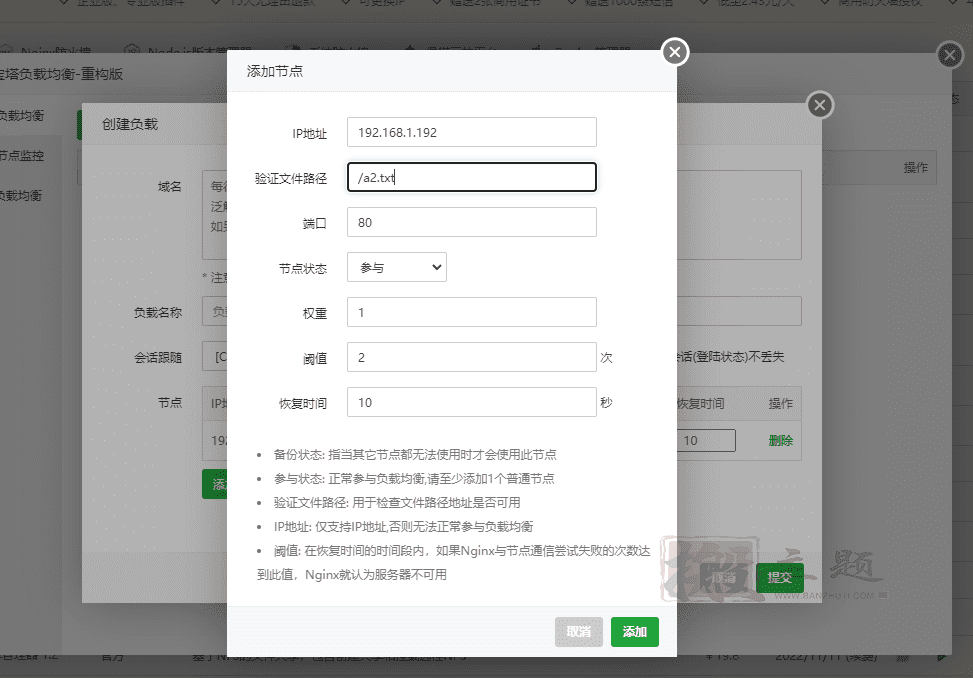The image size is (973, 678).
Task: Click 删除 link in node row
Action: (x=781, y=440)
